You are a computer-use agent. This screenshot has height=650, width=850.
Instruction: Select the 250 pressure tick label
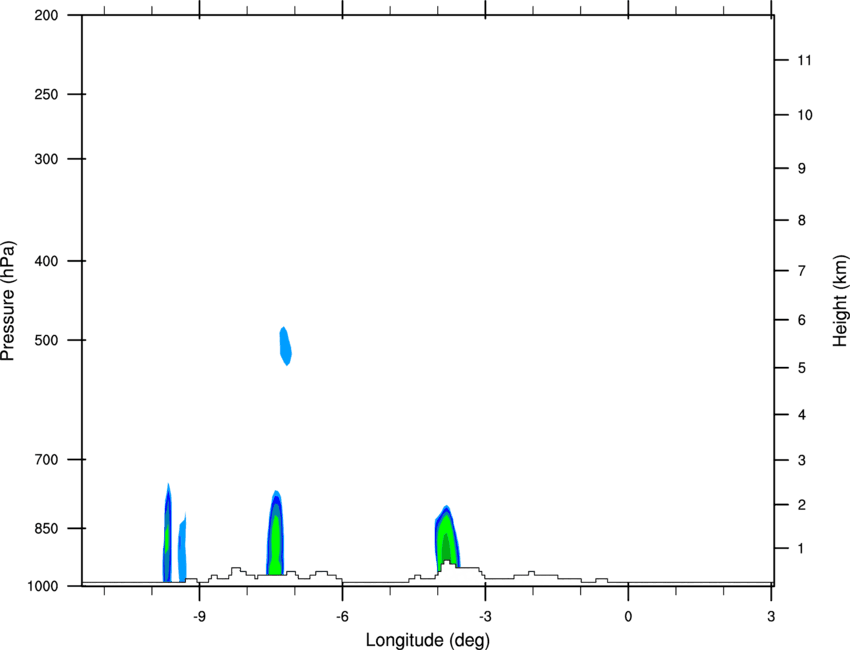[x=46, y=94]
